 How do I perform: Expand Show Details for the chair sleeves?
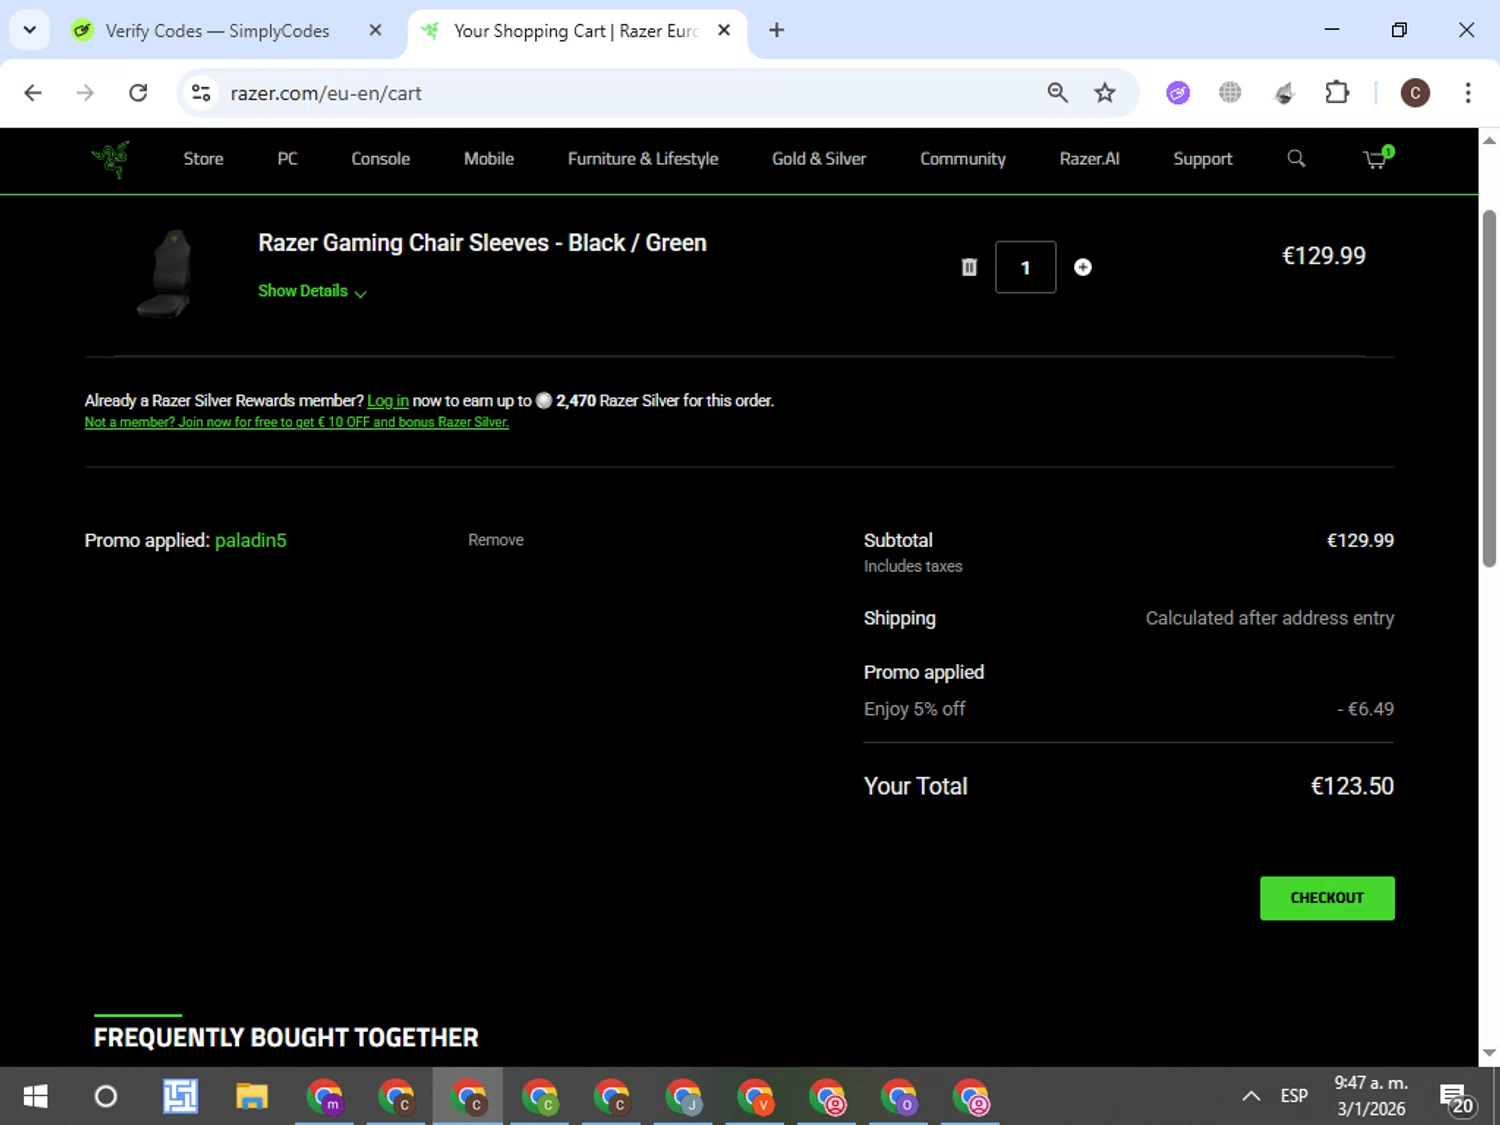[x=312, y=291]
